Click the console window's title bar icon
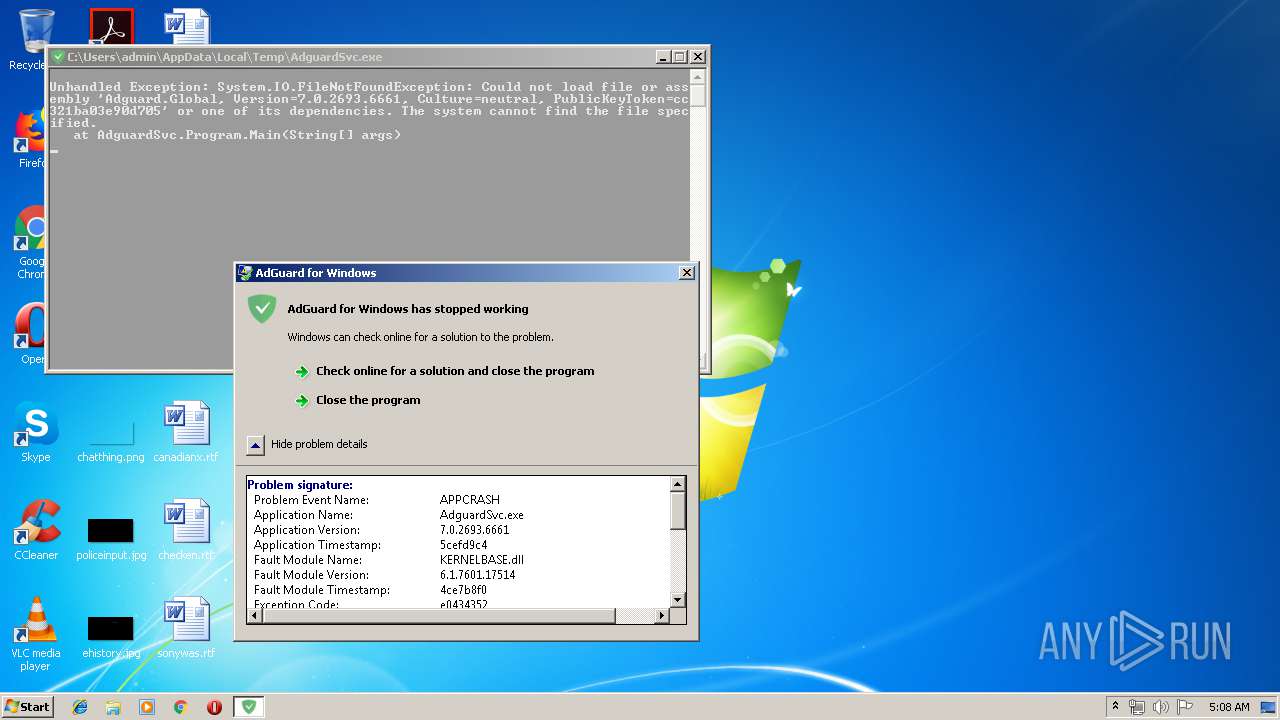This screenshot has width=1280, height=720. pyautogui.click(x=58, y=57)
